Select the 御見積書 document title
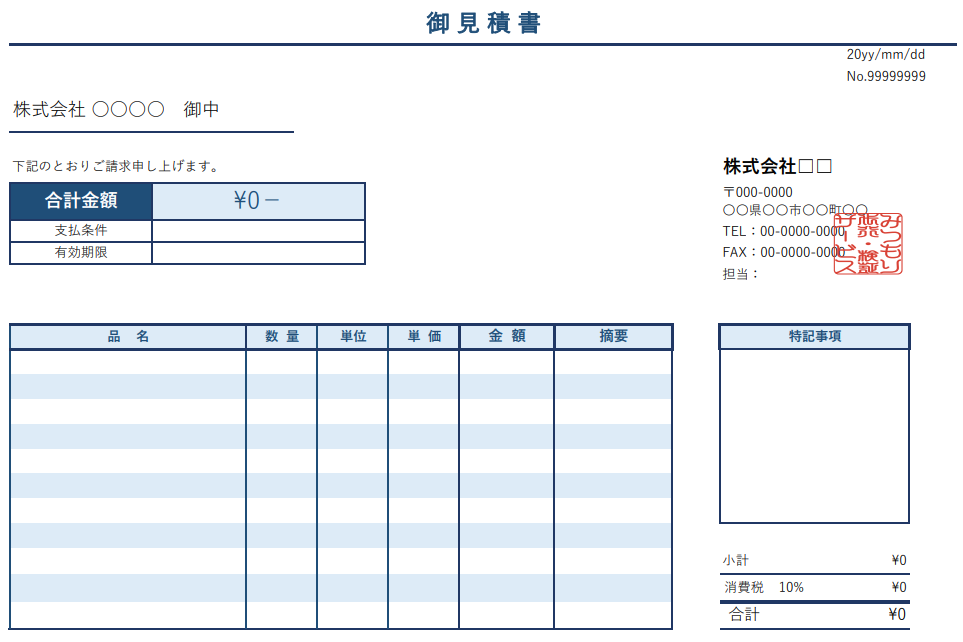 coord(483,23)
